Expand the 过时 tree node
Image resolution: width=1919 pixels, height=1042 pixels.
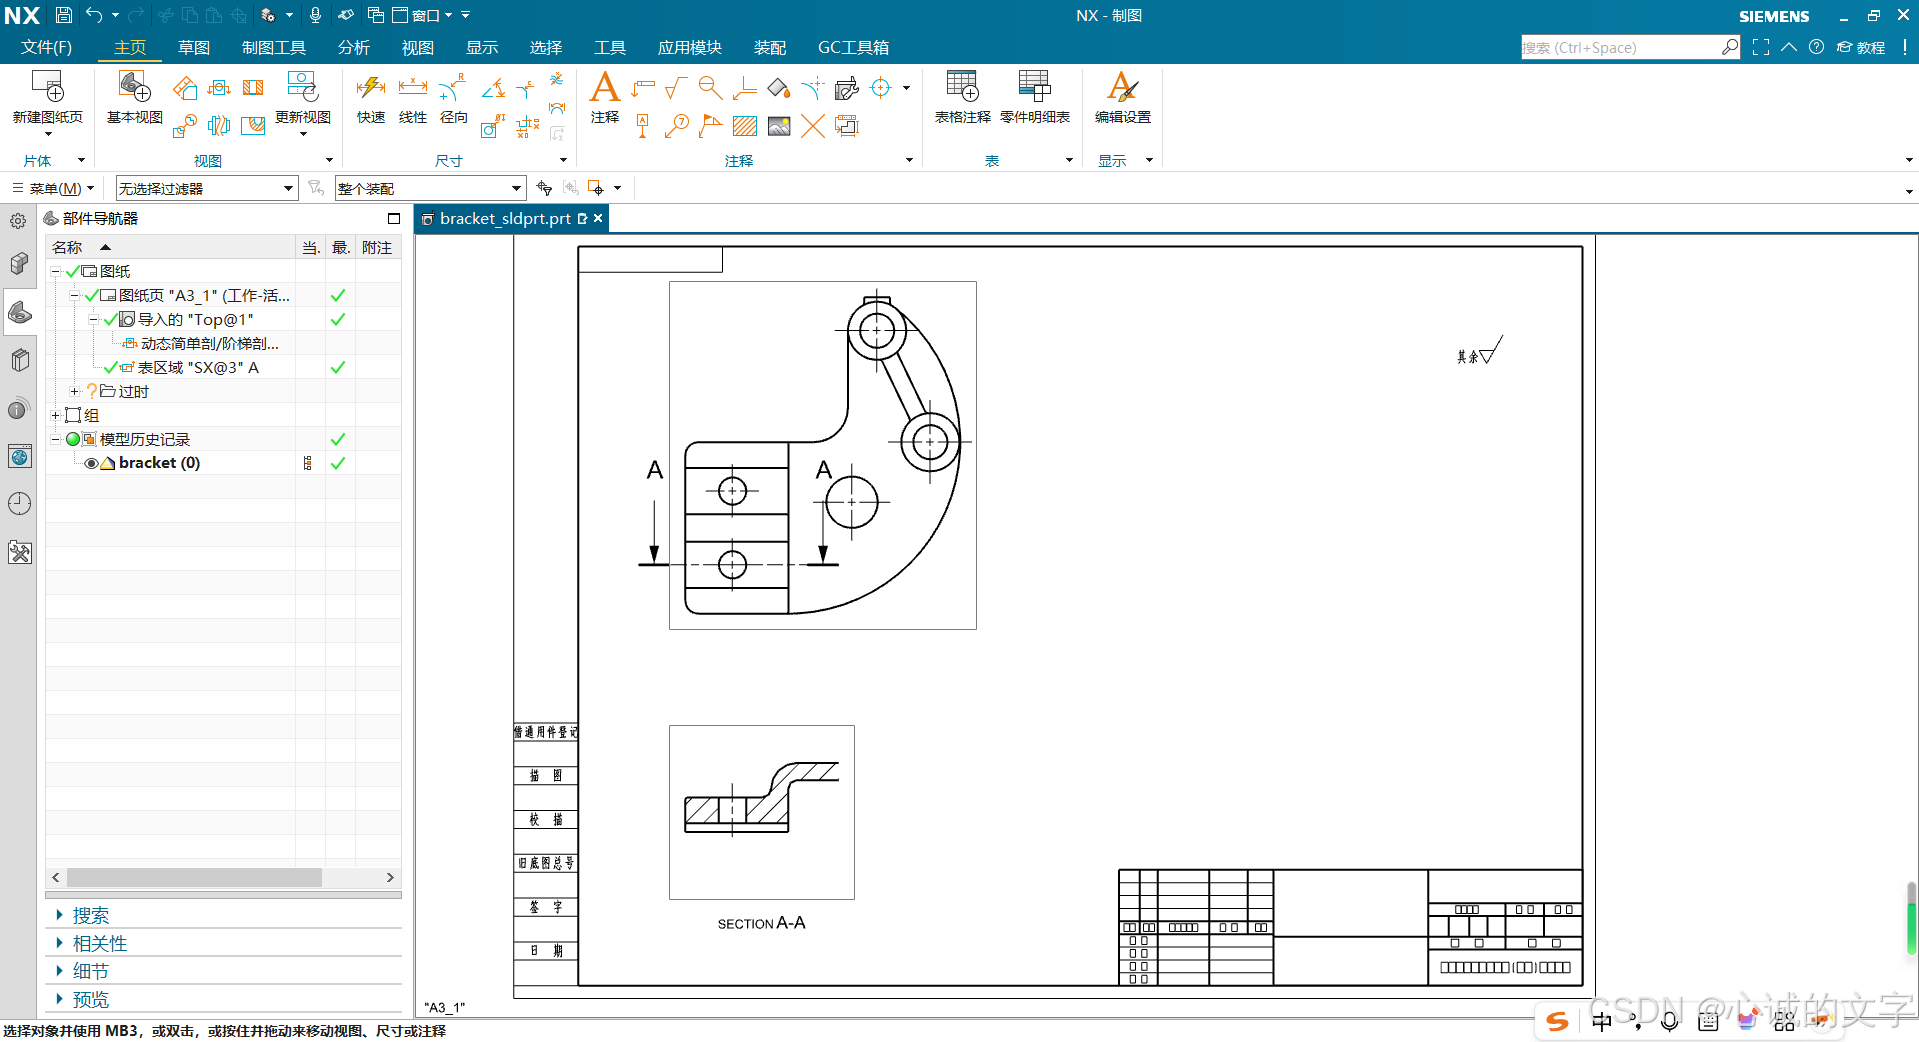point(74,391)
